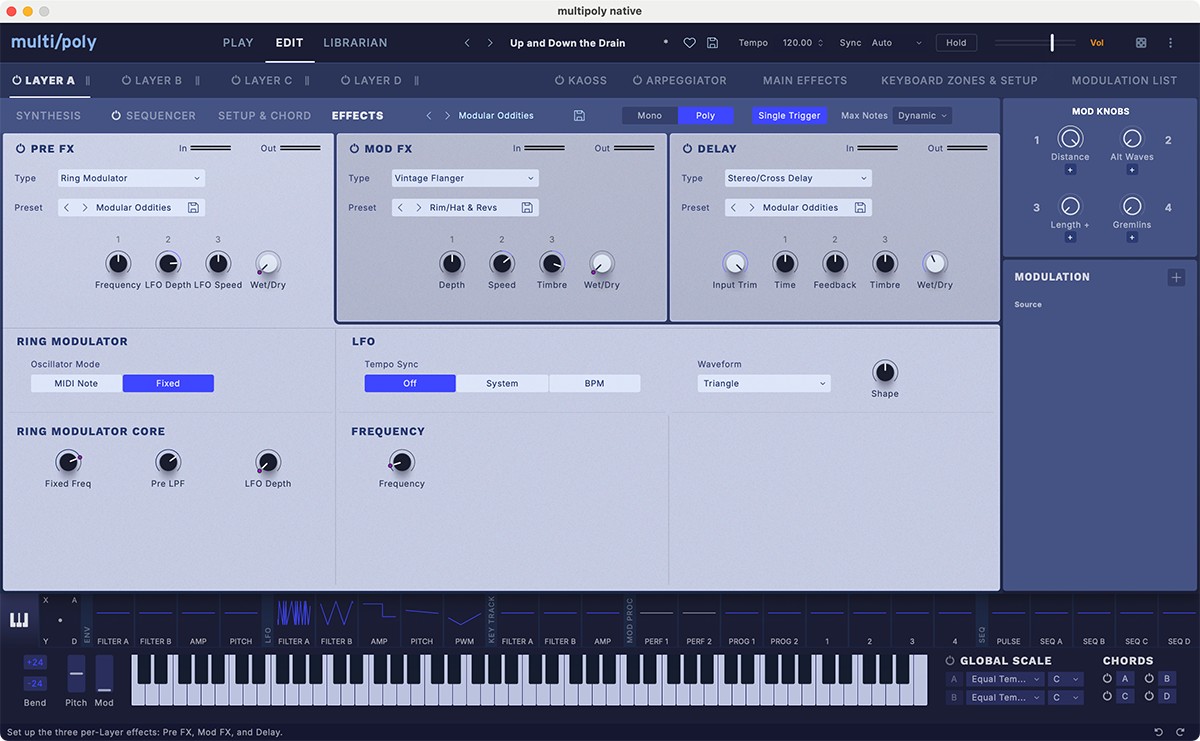Image resolution: width=1200 pixels, height=741 pixels.
Task: Click the Pre FX previous preset arrow
Action: coord(66,208)
